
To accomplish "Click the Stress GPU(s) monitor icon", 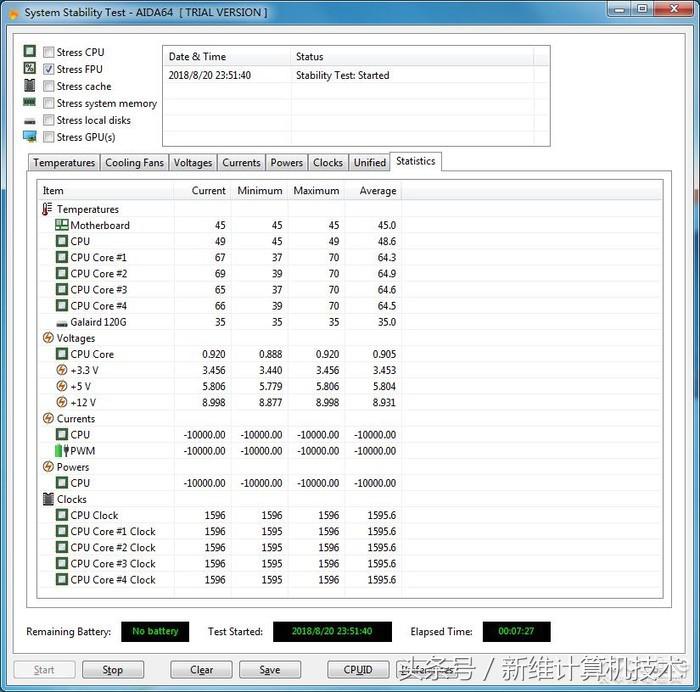I will (x=29, y=137).
